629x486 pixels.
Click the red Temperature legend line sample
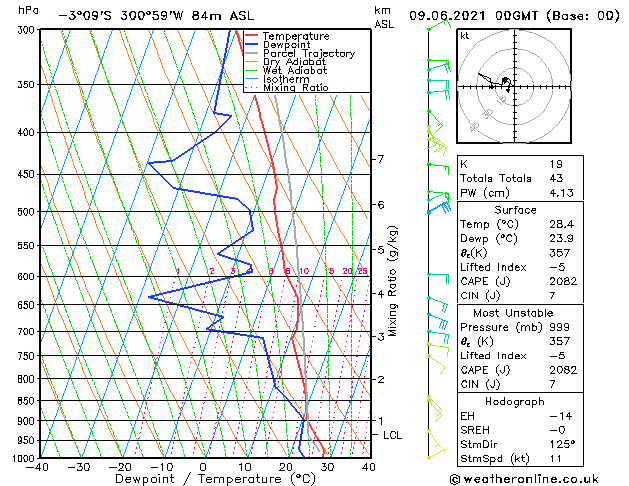click(x=251, y=35)
